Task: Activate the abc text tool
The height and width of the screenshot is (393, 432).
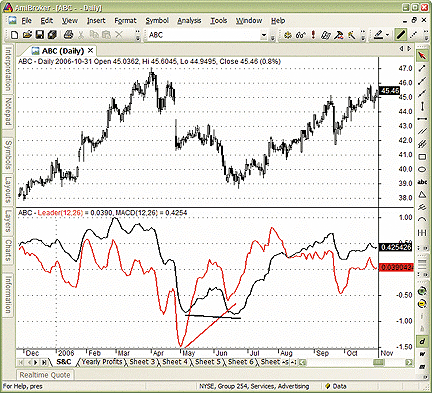Action: point(422,182)
